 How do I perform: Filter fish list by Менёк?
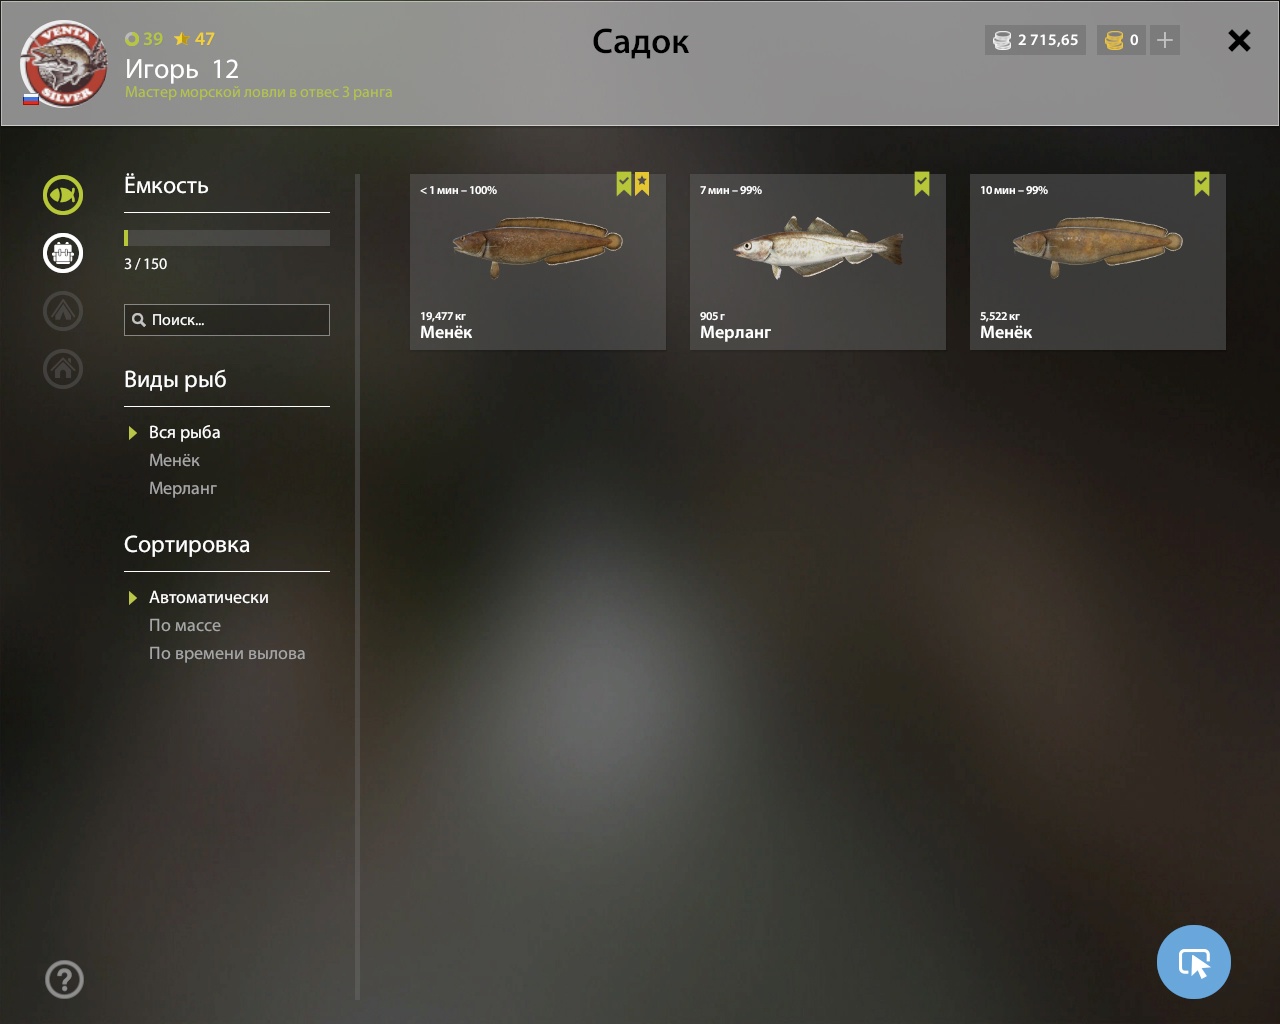pos(174,460)
